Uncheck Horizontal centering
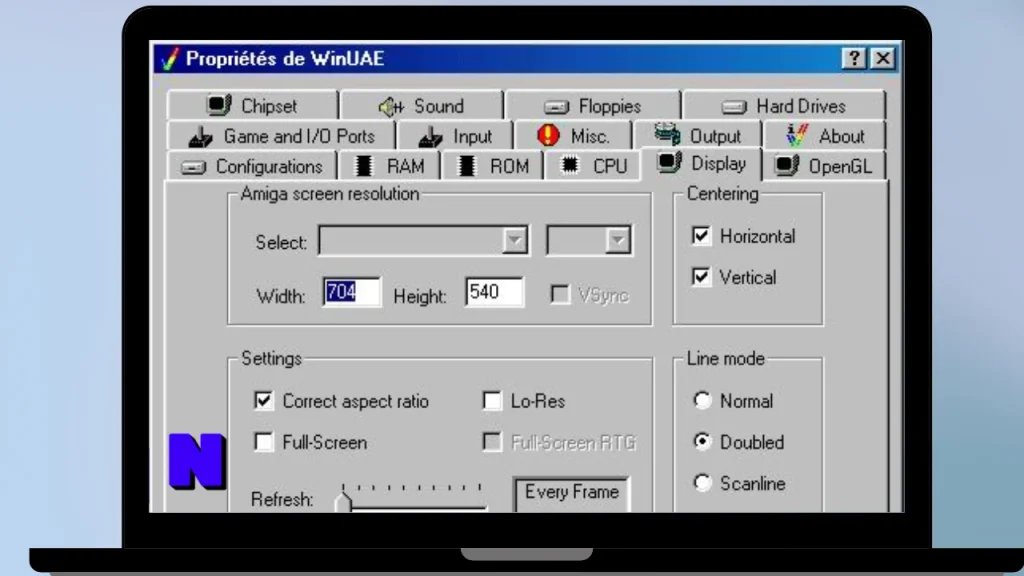The image size is (1024, 576). coord(701,236)
